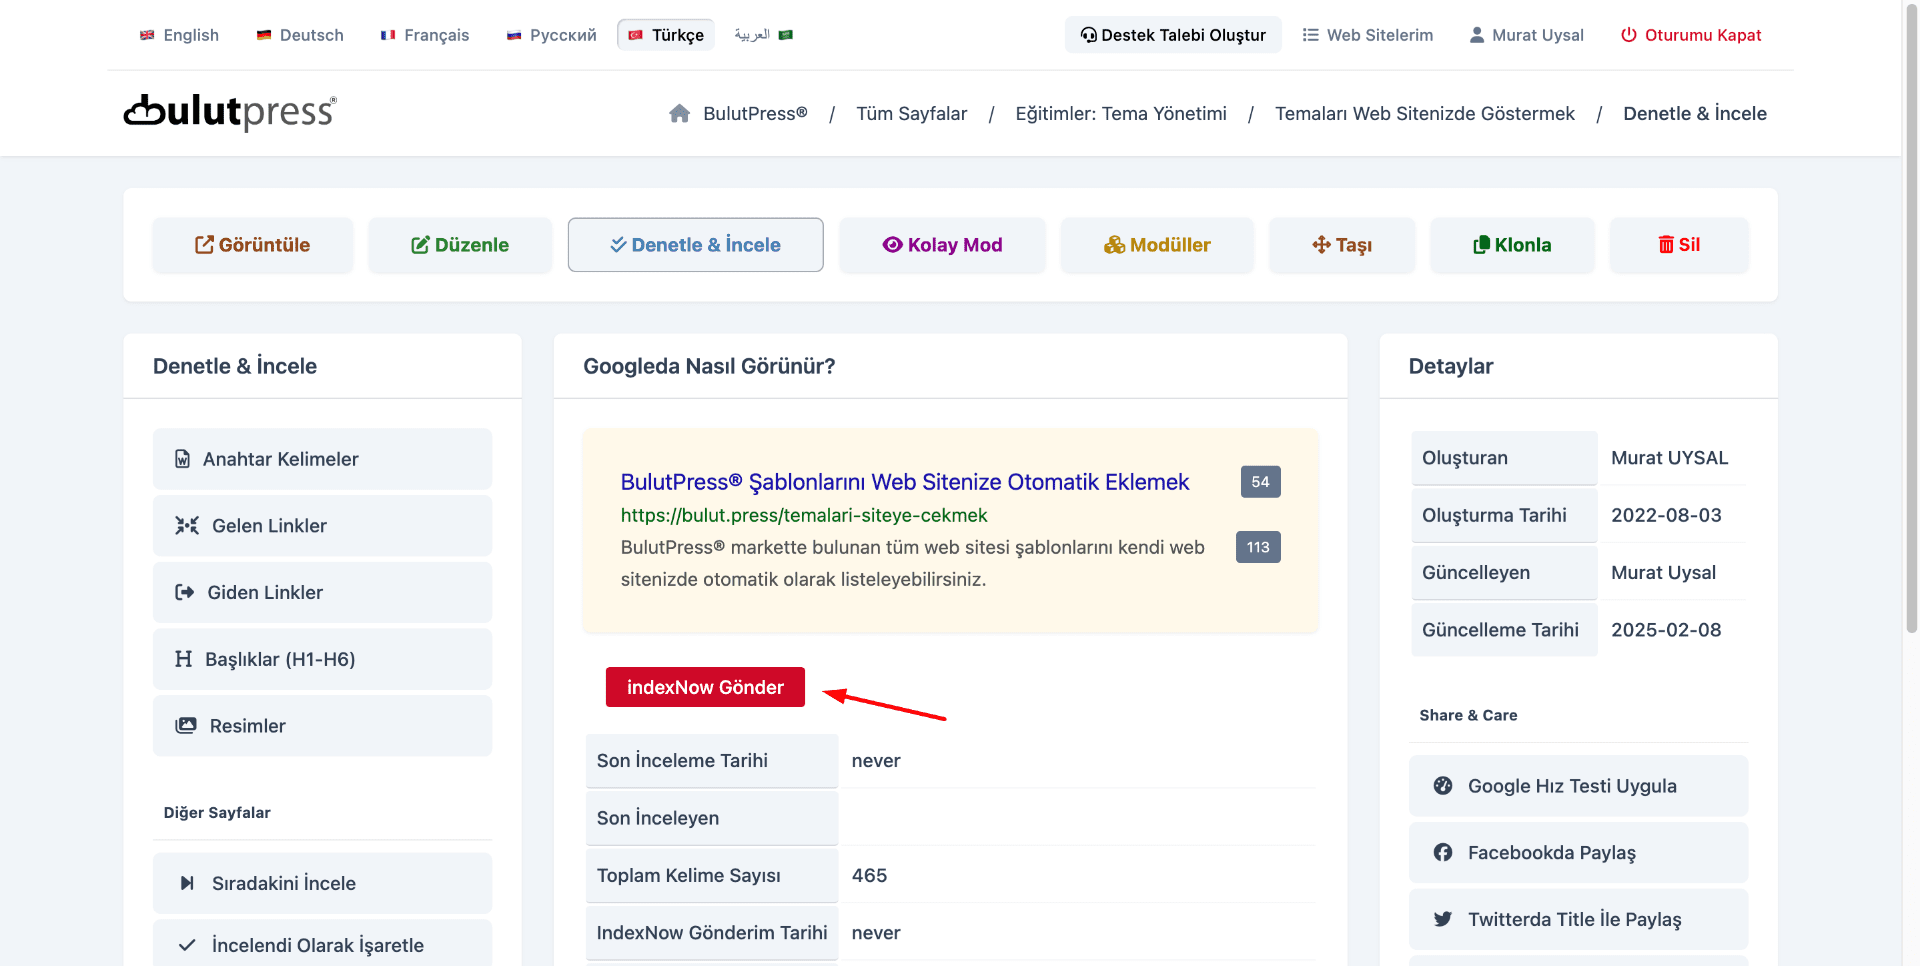Mark page with İncelendi Olarak İşaretle
This screenshot has width=1920, height=966.
322,945
